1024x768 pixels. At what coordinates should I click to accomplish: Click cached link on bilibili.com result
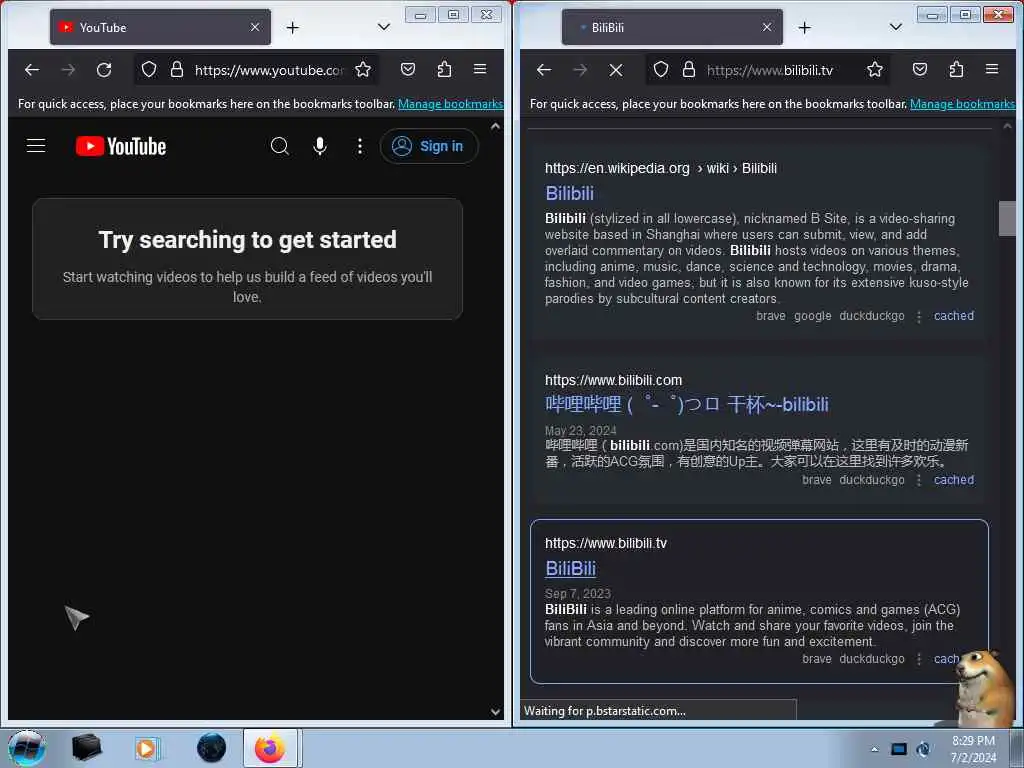coord(953,480)
